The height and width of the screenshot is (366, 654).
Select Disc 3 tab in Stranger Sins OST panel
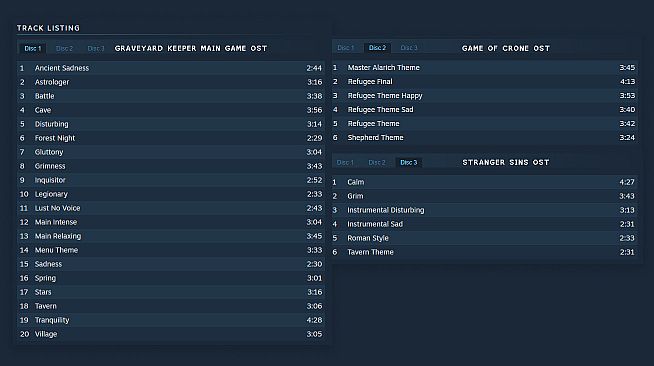point(409,162)
